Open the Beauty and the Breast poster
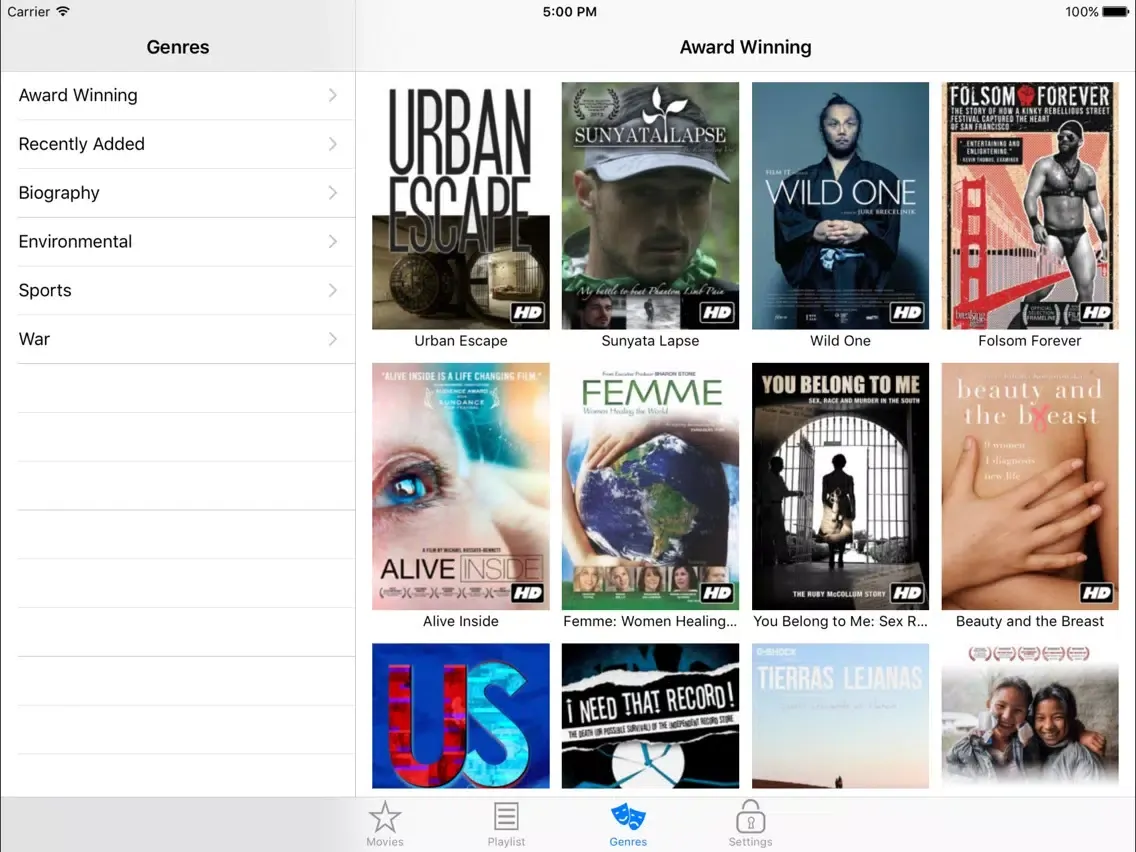Image resolution: width=1136 pixels, height=852 pixels. click(x=1030, y=486)
